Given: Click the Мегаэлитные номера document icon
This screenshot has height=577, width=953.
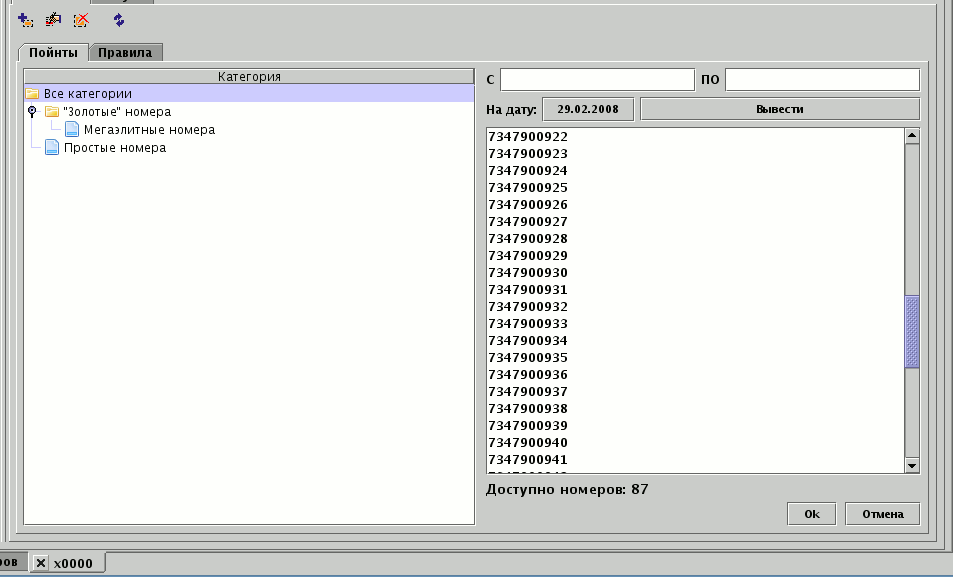Looking at the screenshot, I should (x=72, y=130).
